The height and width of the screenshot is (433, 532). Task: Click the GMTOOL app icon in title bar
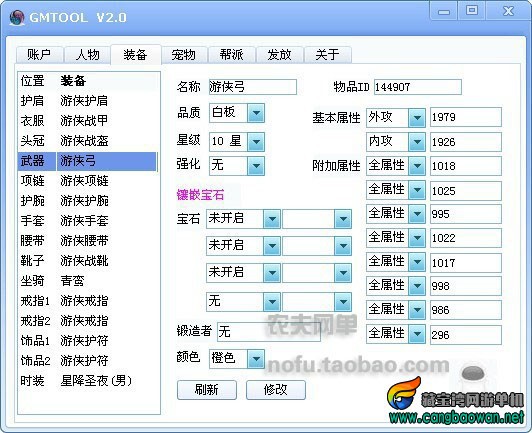point(17,18)
